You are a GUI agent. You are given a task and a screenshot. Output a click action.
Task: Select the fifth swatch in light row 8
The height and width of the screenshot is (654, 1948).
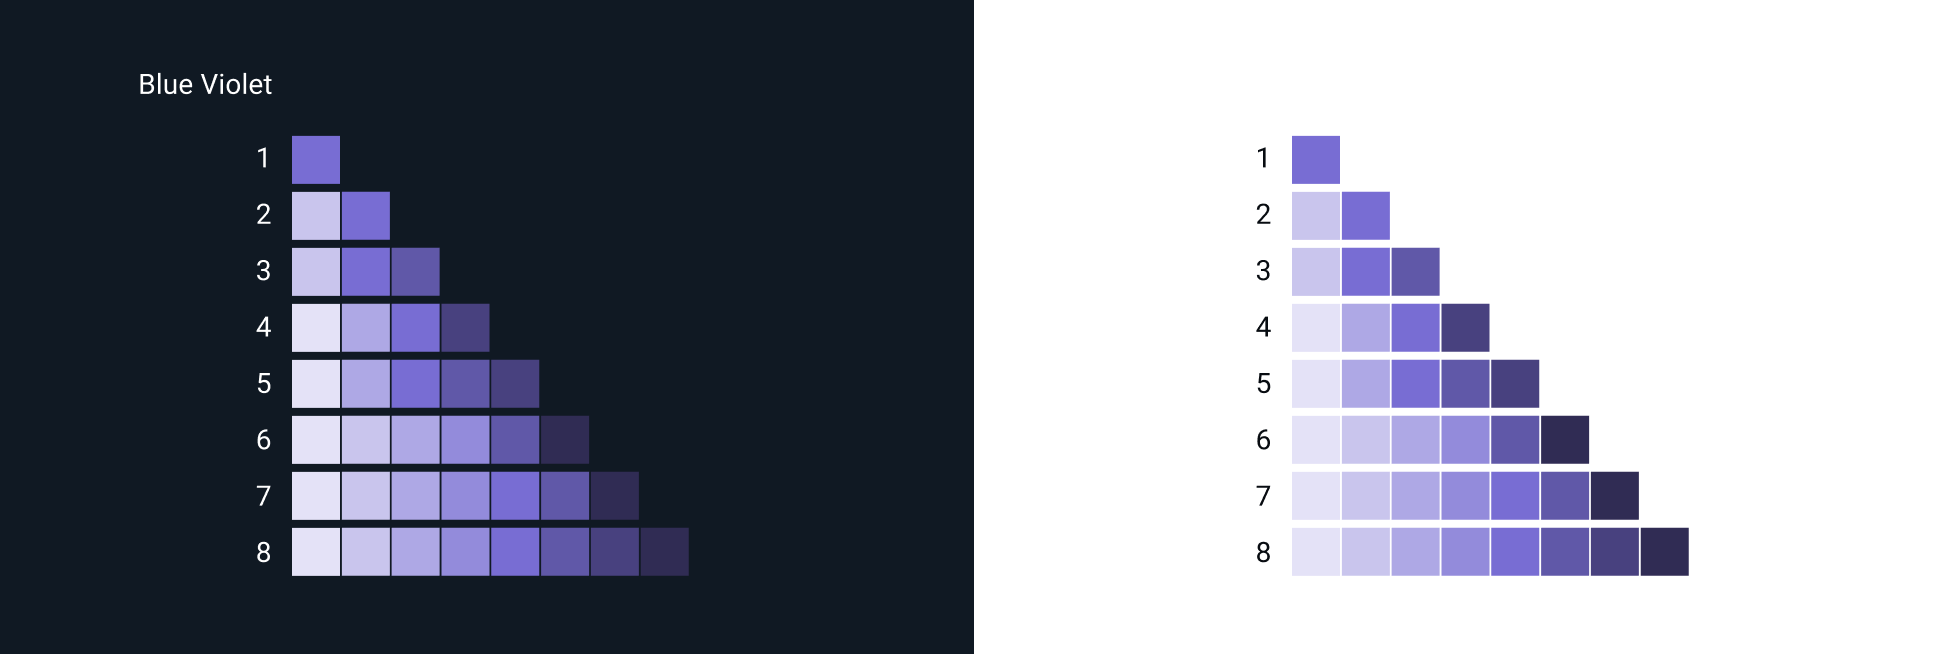pyautogui.click(x=1515, y=552)
